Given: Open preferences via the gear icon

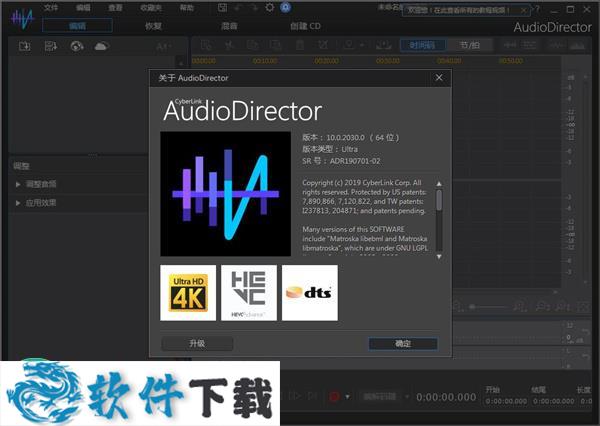Looking at the screenshot, I should pos(269,7).
